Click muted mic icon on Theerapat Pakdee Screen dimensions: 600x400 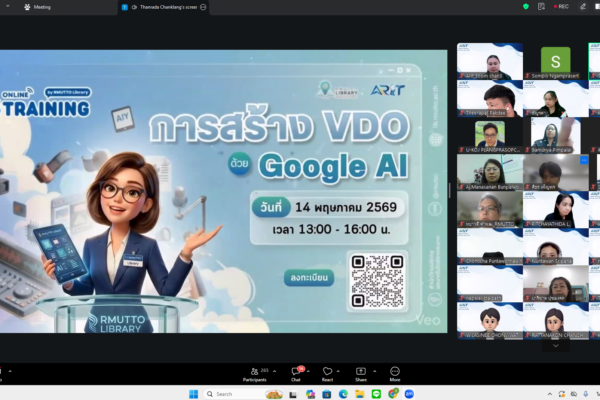(x=462, y=113)
